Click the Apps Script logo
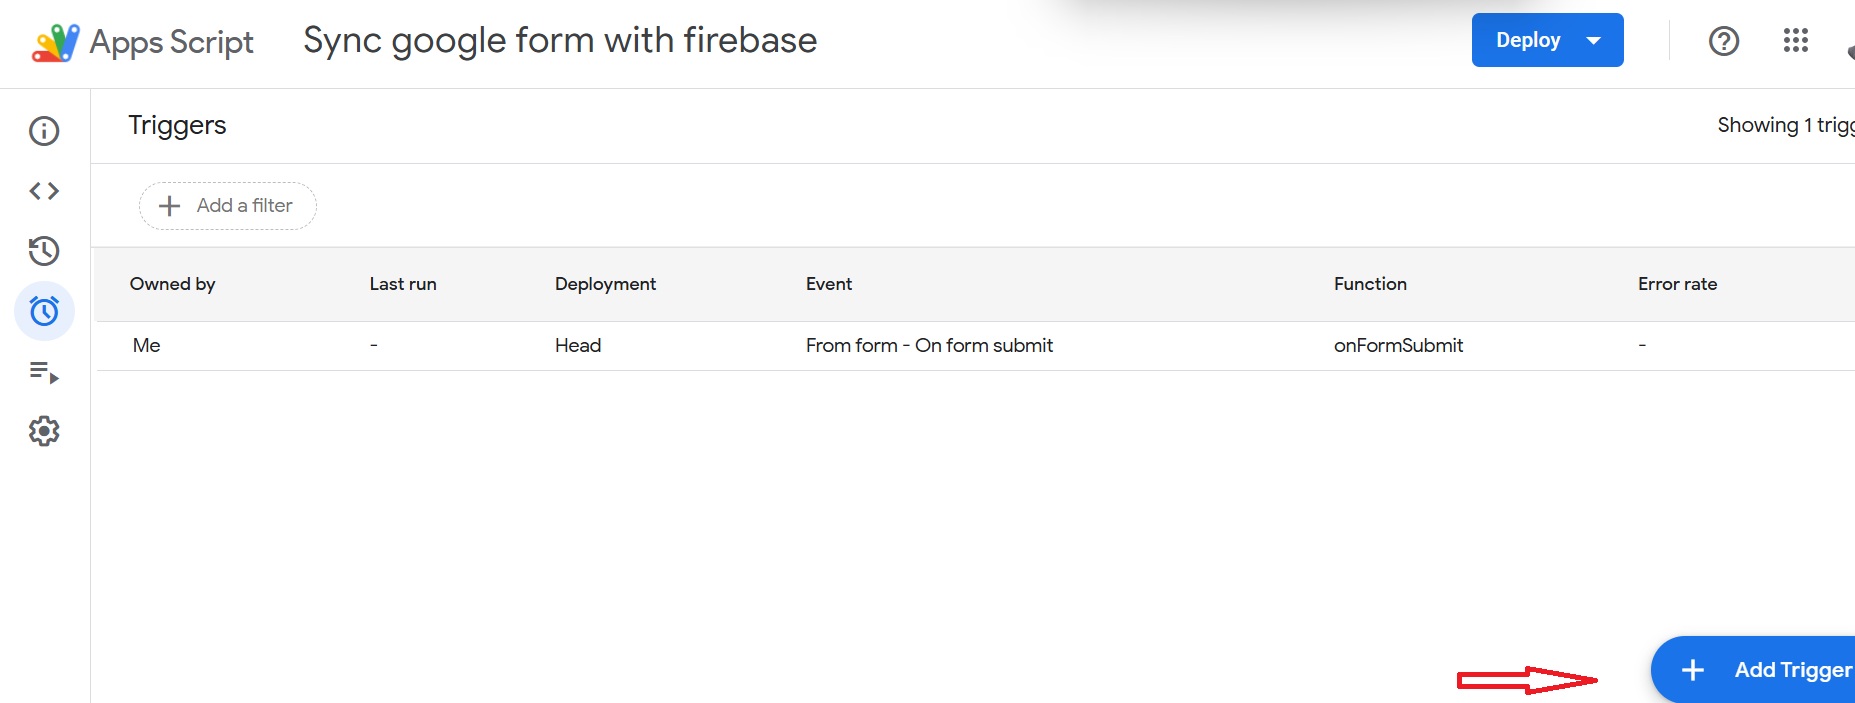 click(x=56, y=42)
